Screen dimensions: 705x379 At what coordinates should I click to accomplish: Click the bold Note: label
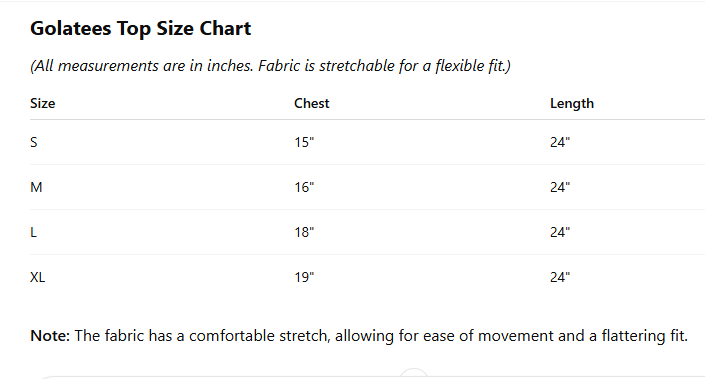coord(50,336)
